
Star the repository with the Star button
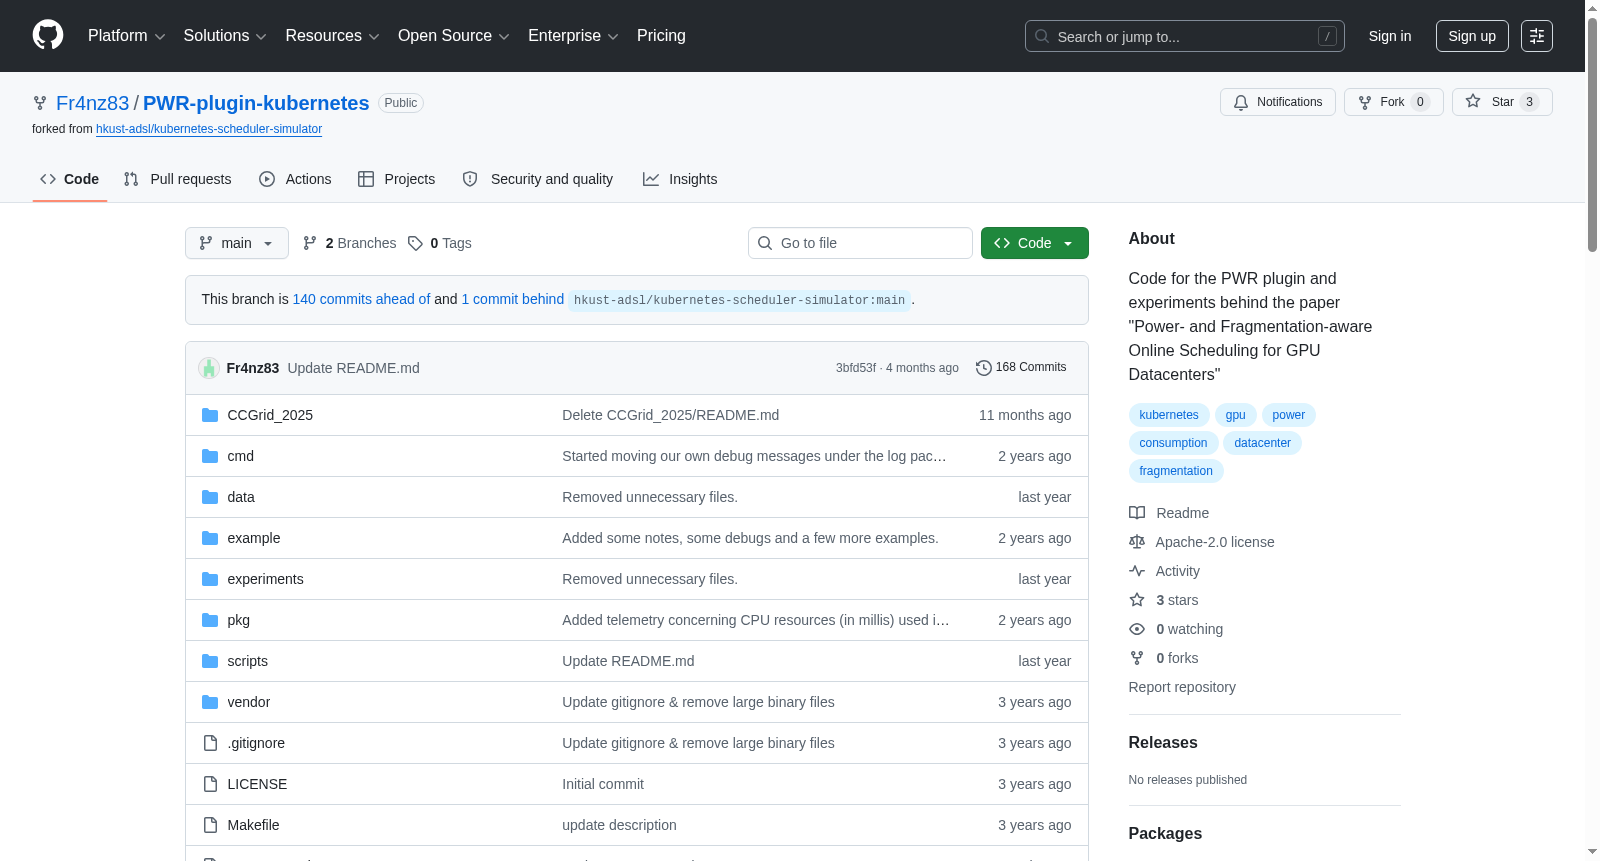tap(1502, 102)
